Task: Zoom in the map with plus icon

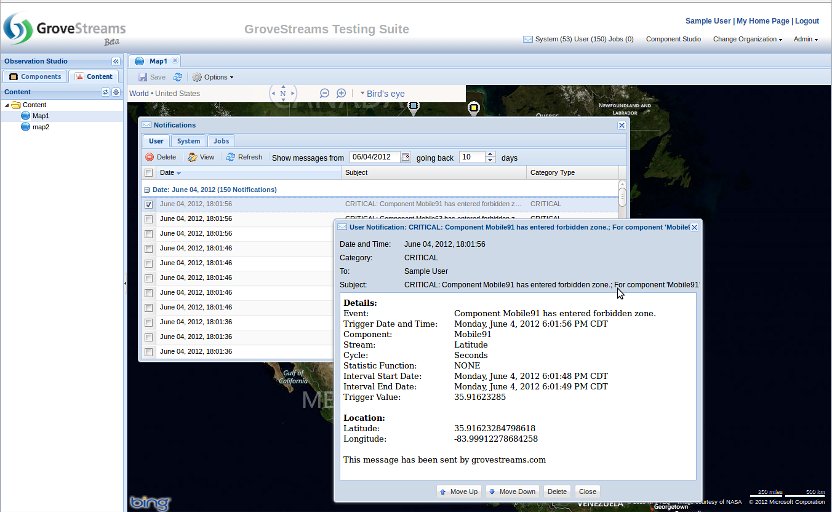Action: [342, 93]
